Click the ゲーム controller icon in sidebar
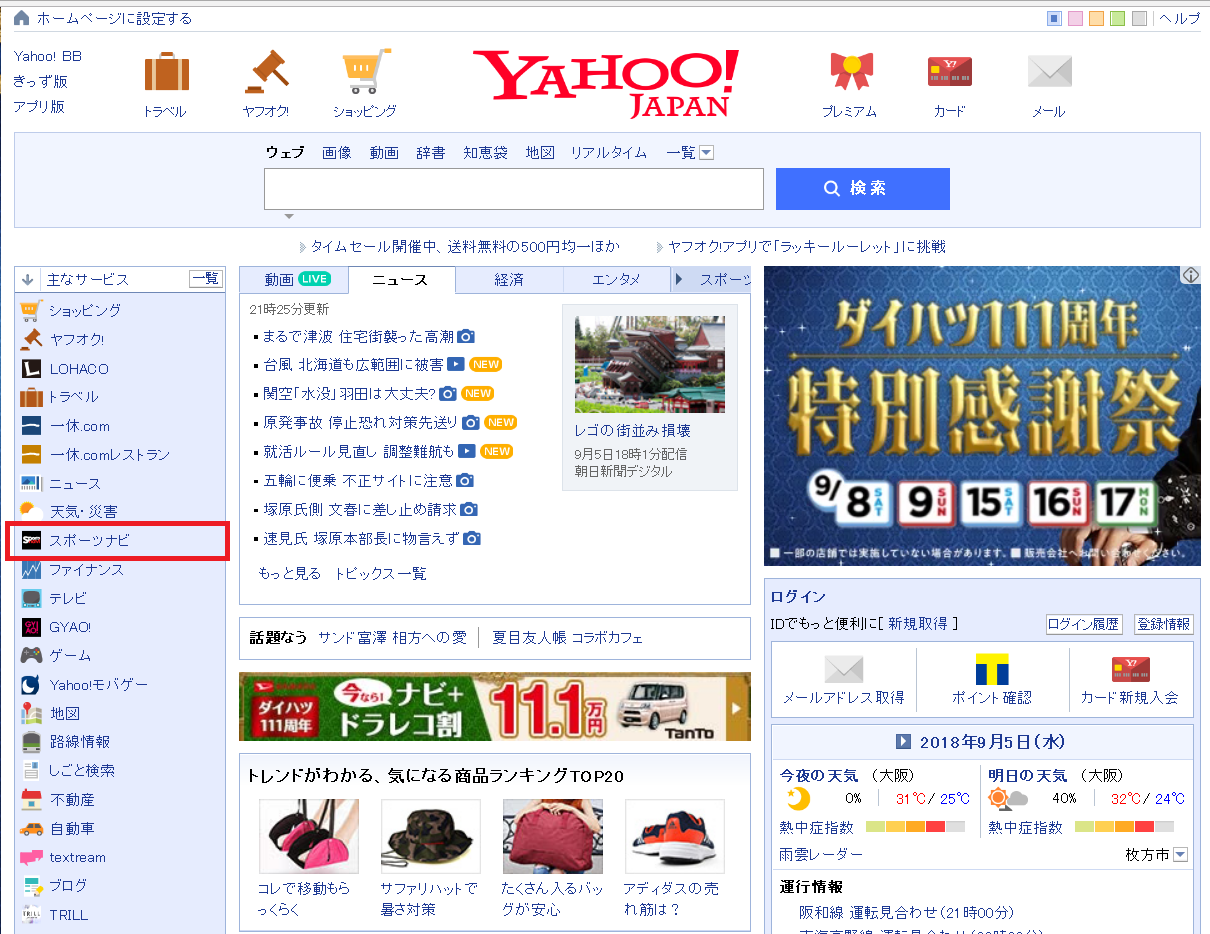1210x934 pixels. tap(31, 656)
